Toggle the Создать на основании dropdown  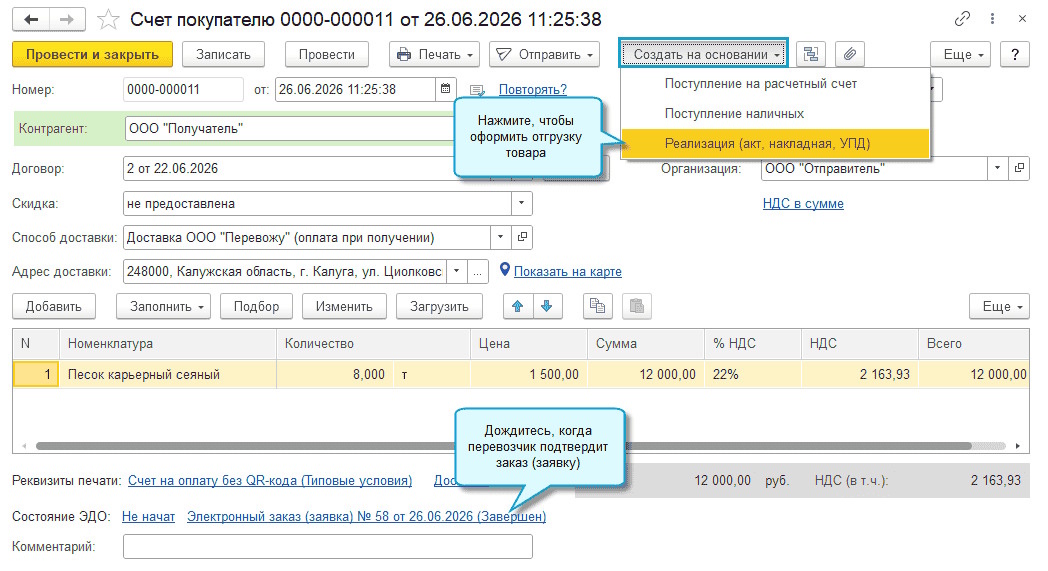point(703,54)
